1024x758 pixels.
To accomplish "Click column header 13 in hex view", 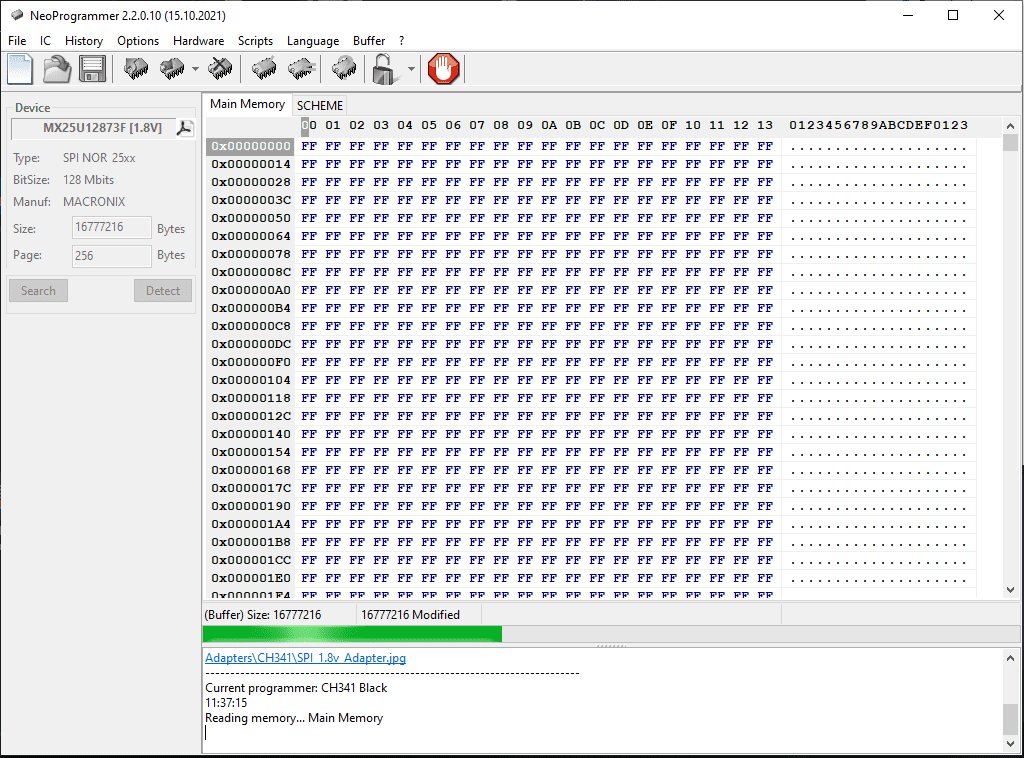I will (765, 125).
